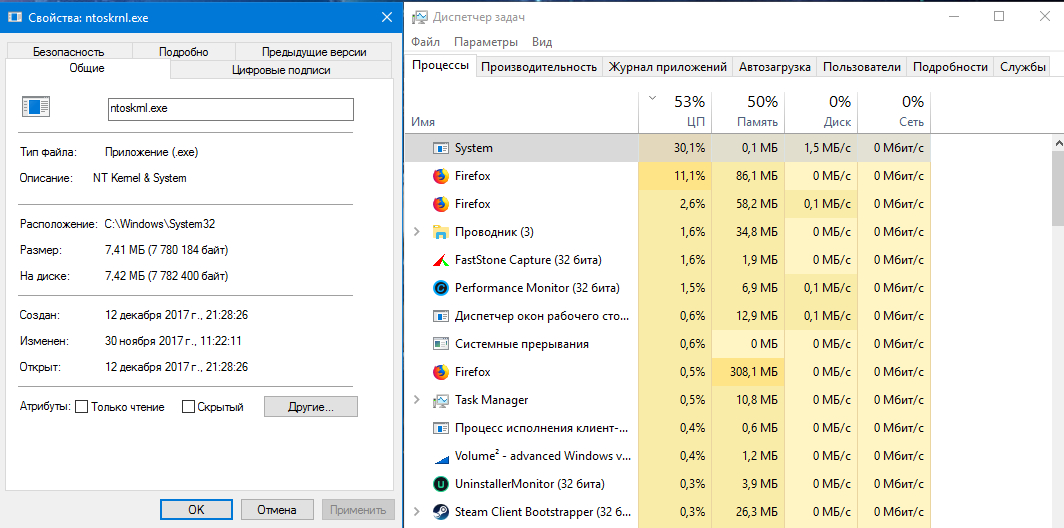Click the ntoskrnl.exe filename field
1064x528 pixels.
pos(230,109)
